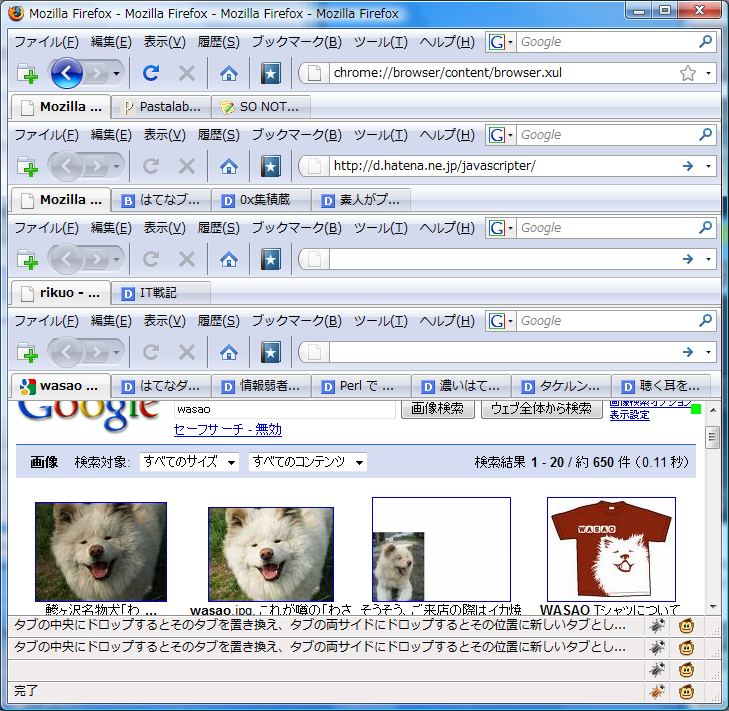Click Stop X in the chrome:// URL toolbar
Image resolution: width=729 pixels, height=711 pixels.
coord(187,73)
